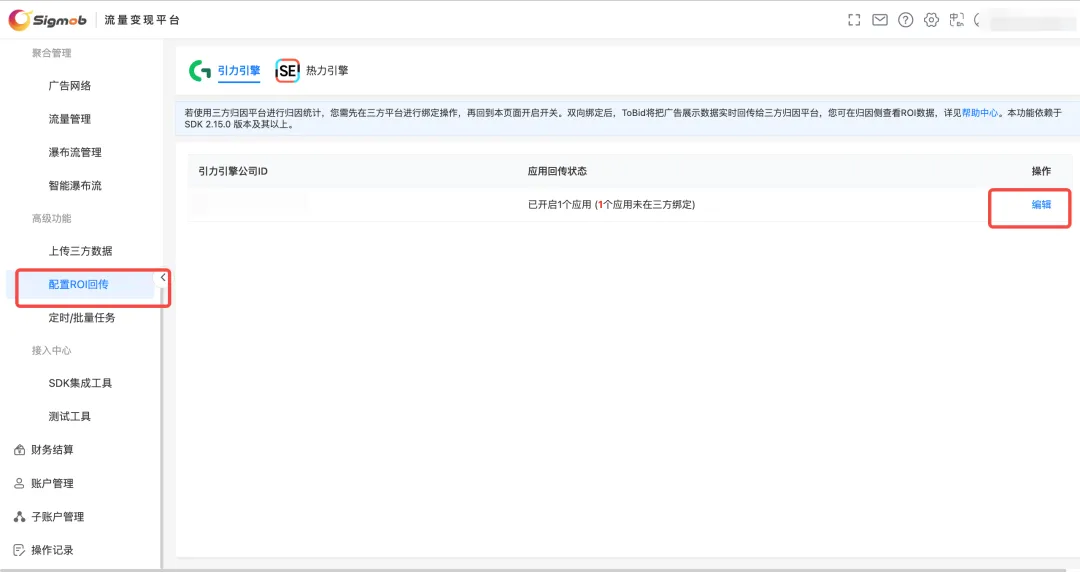This screenshot has width=1080, height=572.
Task: Open 上传三方数据 in the sidebar
Action: [x=80, y=251]
